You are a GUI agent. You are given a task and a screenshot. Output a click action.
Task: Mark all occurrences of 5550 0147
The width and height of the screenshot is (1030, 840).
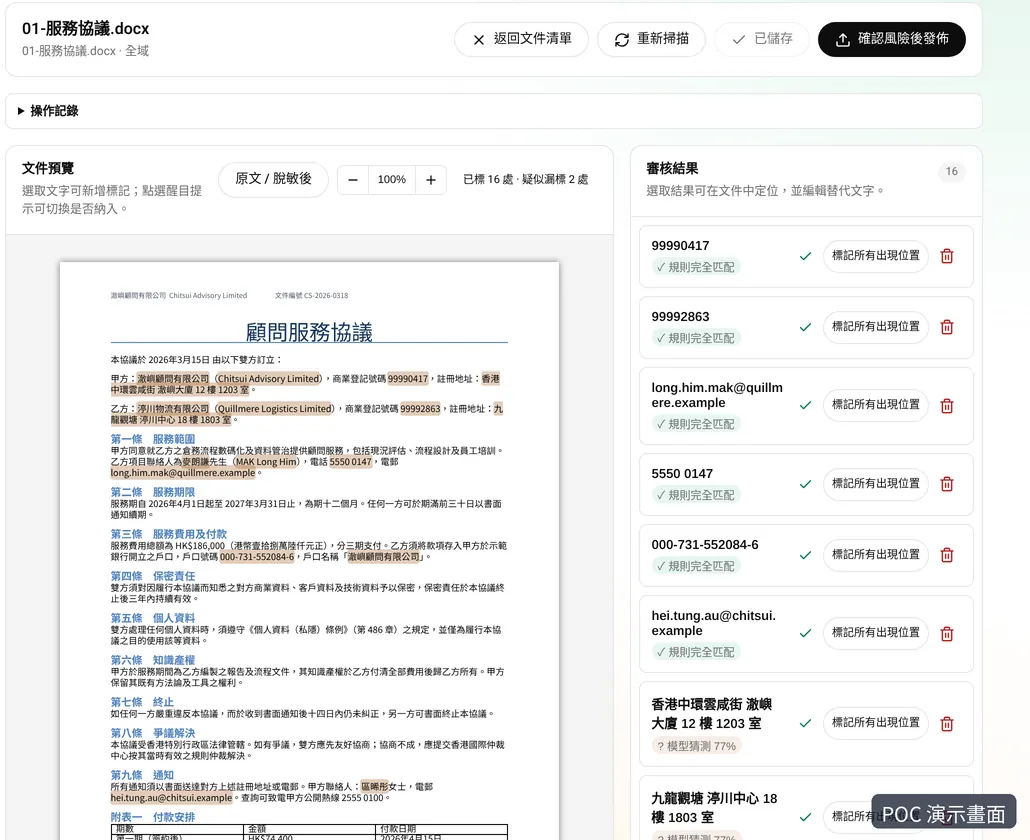876,483
